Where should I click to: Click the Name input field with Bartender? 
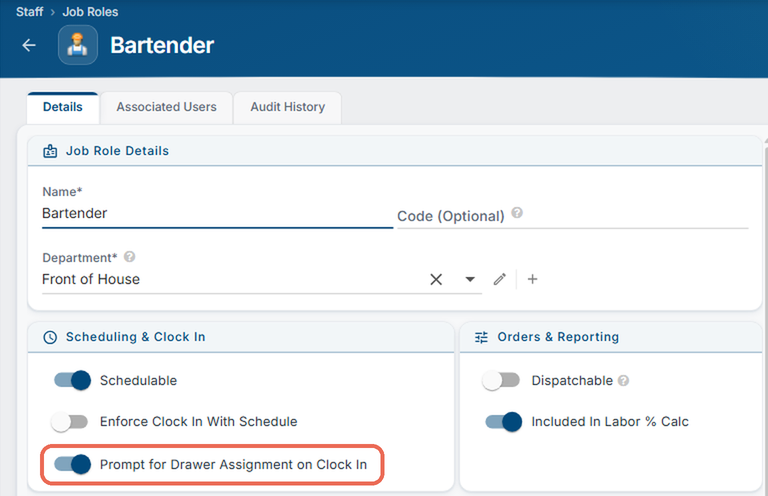pyautogui.click(x=217, y=213)
